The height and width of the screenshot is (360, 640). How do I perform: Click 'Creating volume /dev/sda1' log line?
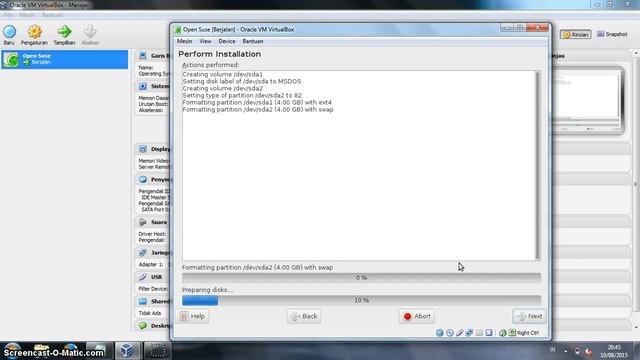pyautogui.click(x=223, y=74)
